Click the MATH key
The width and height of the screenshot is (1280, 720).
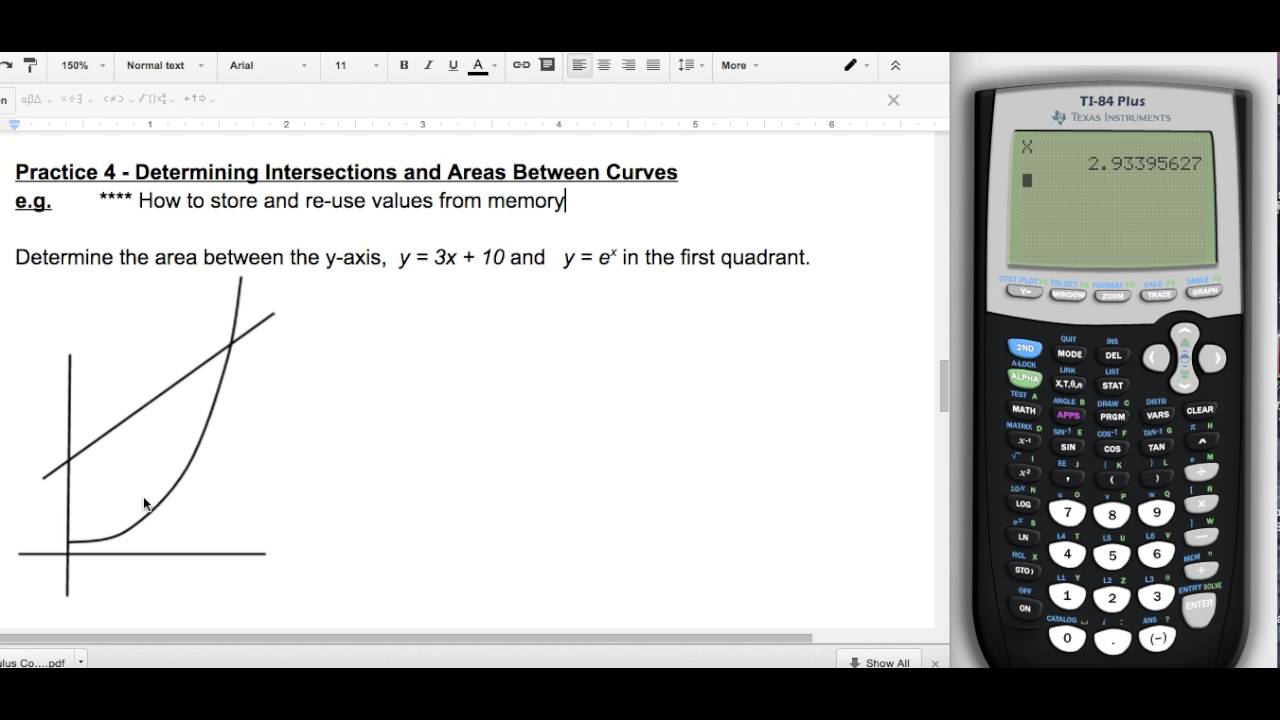[1024, 409]
